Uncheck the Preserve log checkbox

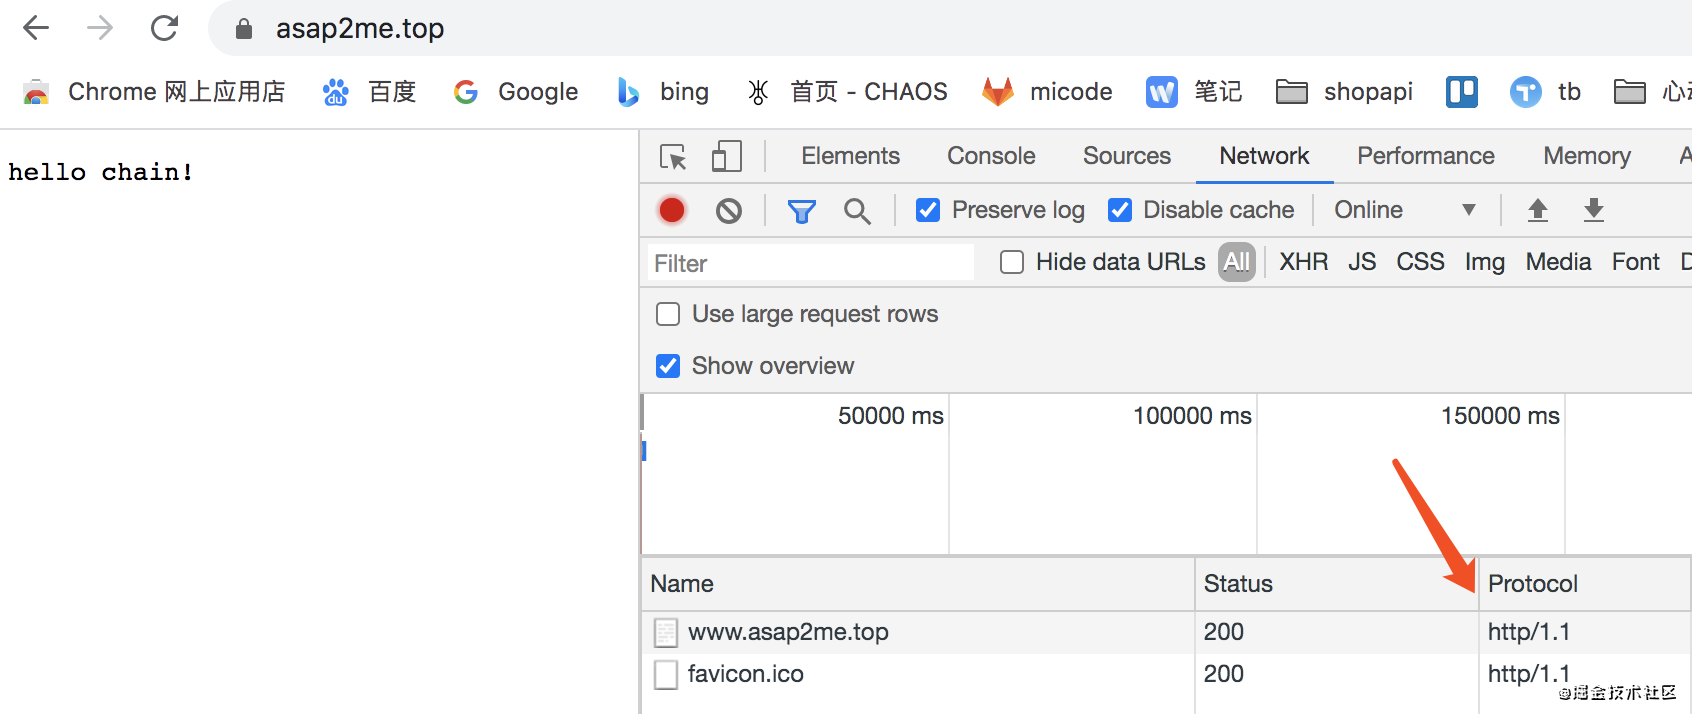[928, 210]
